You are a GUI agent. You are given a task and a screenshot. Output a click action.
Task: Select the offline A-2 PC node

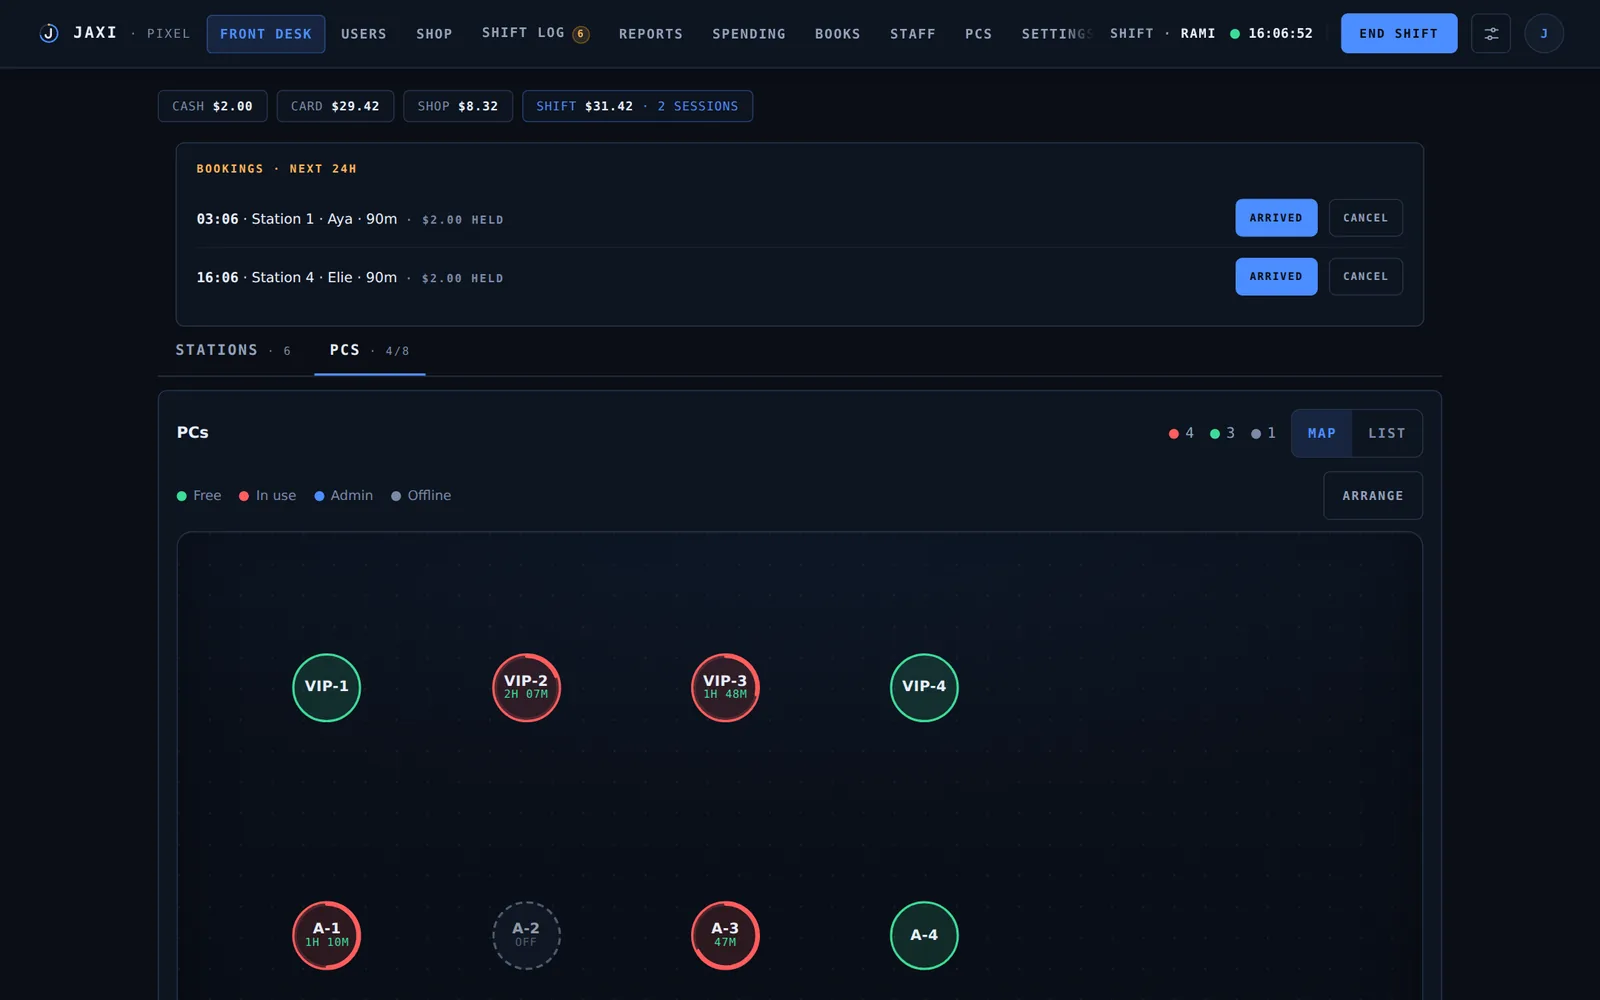(x=526, y=935)
